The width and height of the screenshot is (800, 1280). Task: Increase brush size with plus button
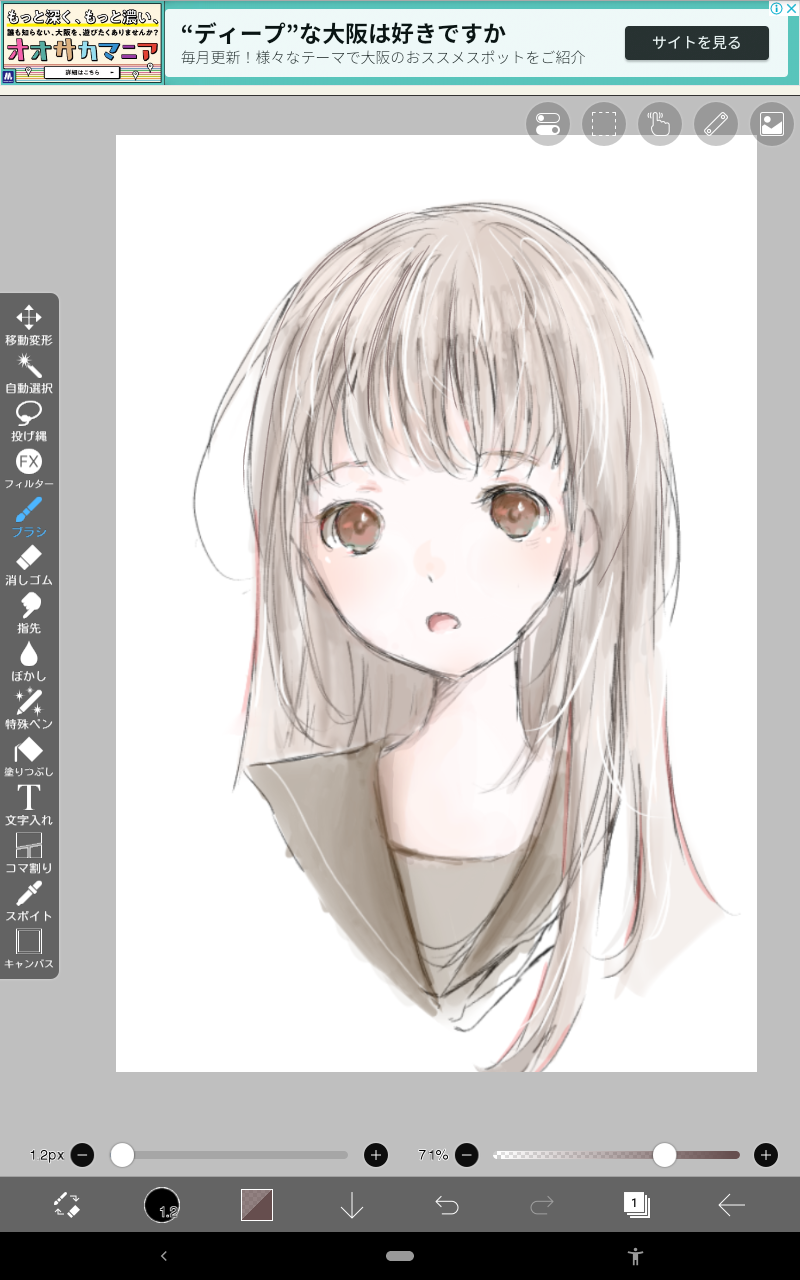376,1155
